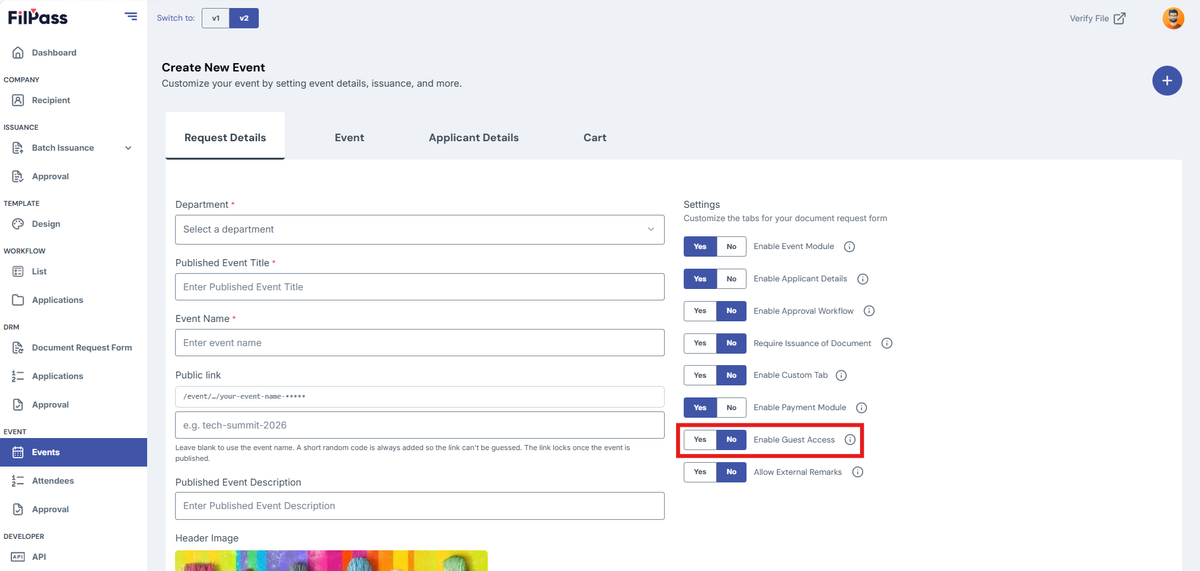
Task: Focus the Published Event Description field
Action: pos(420,506)
